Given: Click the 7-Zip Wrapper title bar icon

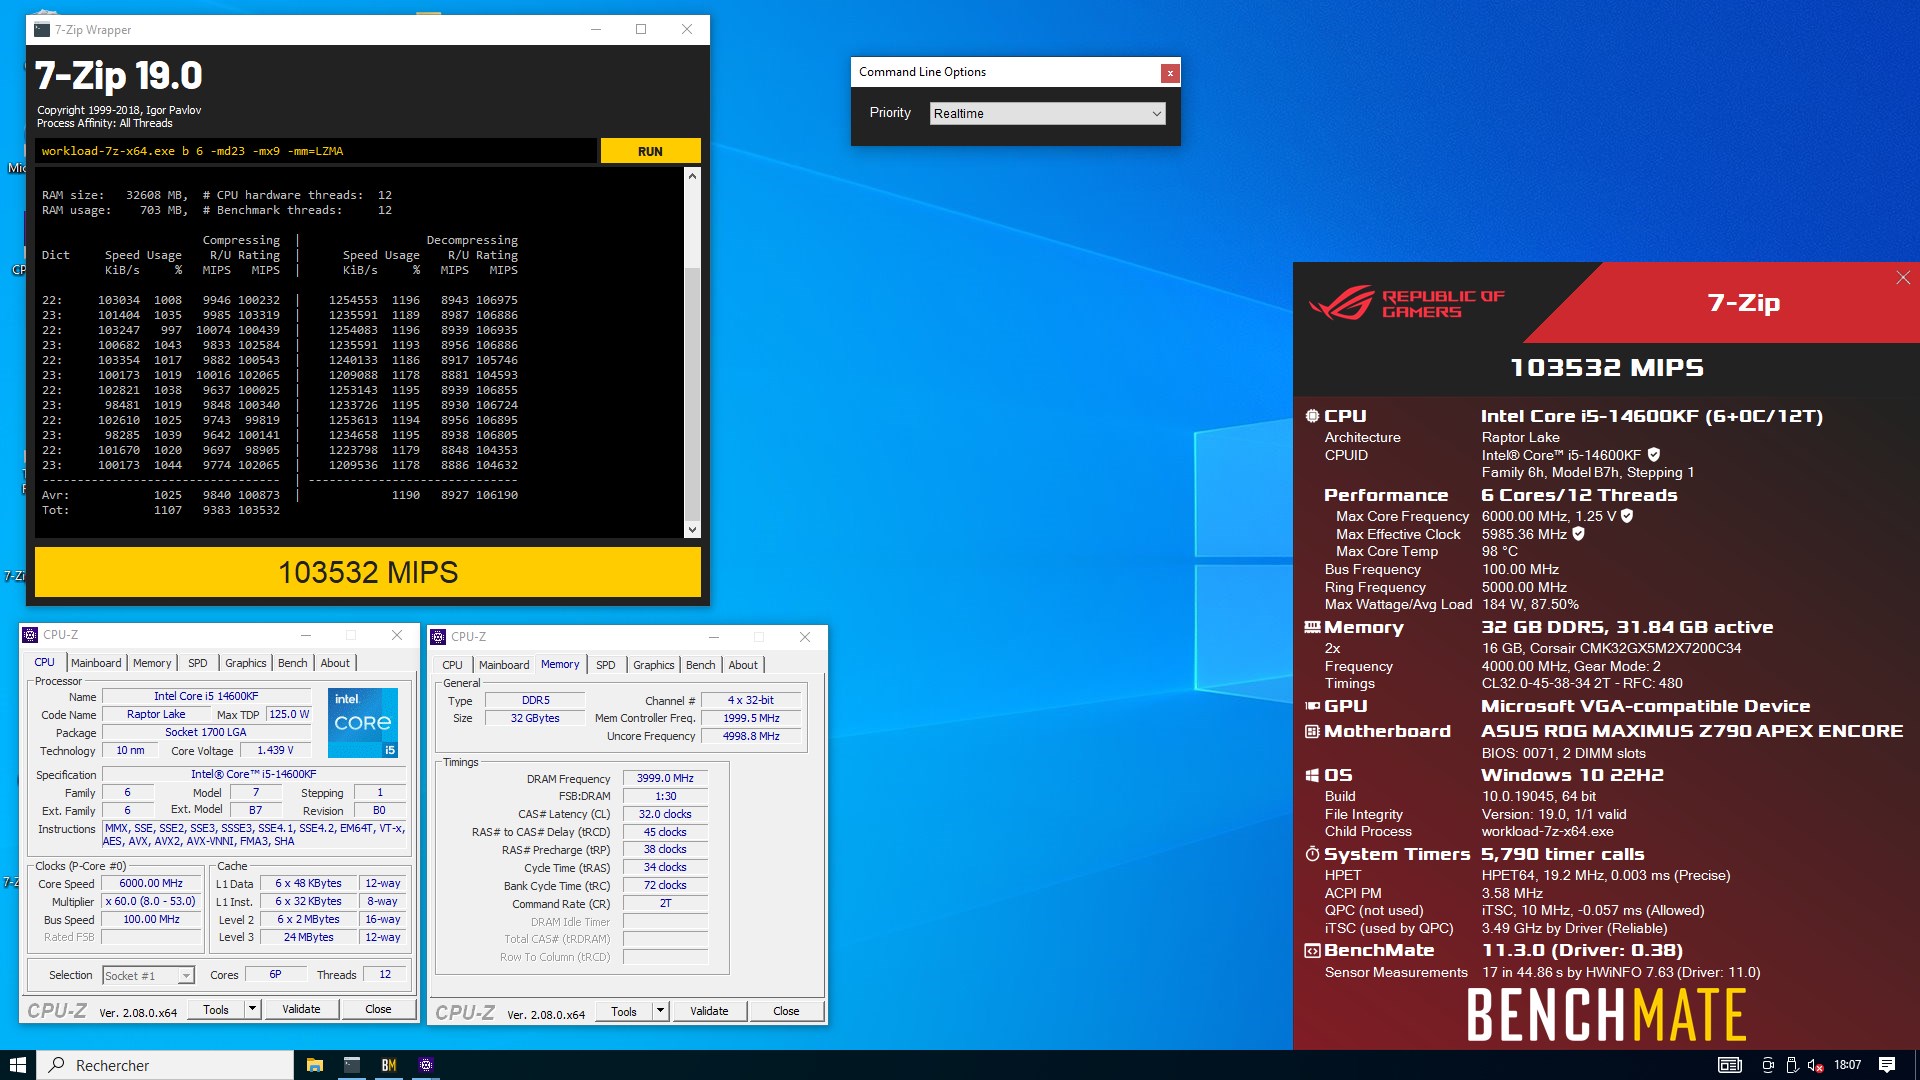Looking at the screenshot, I should click(x=42, y=30).
